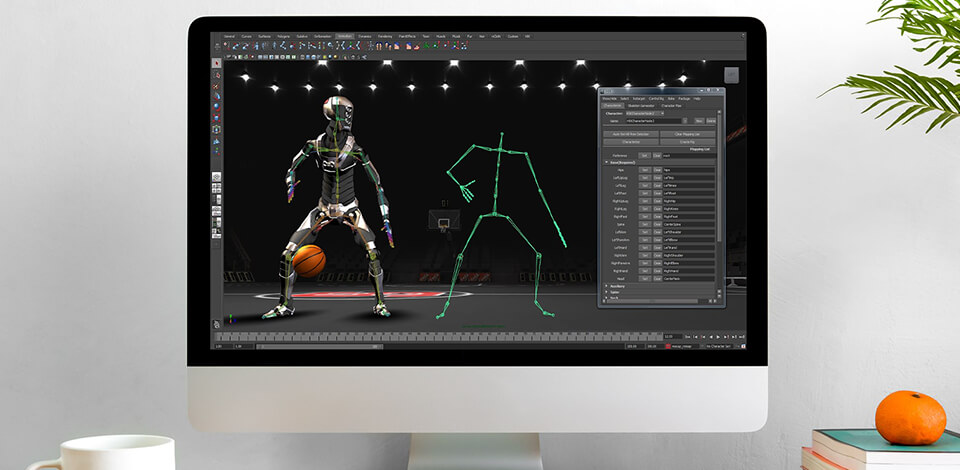The image size is (960, 470).
Task: Click the view cube in viewport corner
Action: point(730,74)
